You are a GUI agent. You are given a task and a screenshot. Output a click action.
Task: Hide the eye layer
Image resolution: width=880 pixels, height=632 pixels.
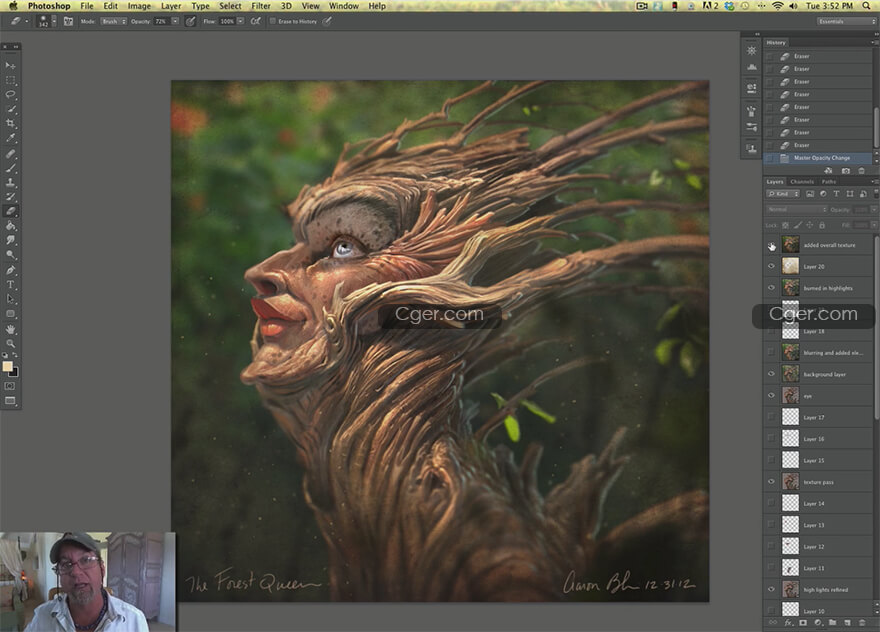click(x=771, y=396)
